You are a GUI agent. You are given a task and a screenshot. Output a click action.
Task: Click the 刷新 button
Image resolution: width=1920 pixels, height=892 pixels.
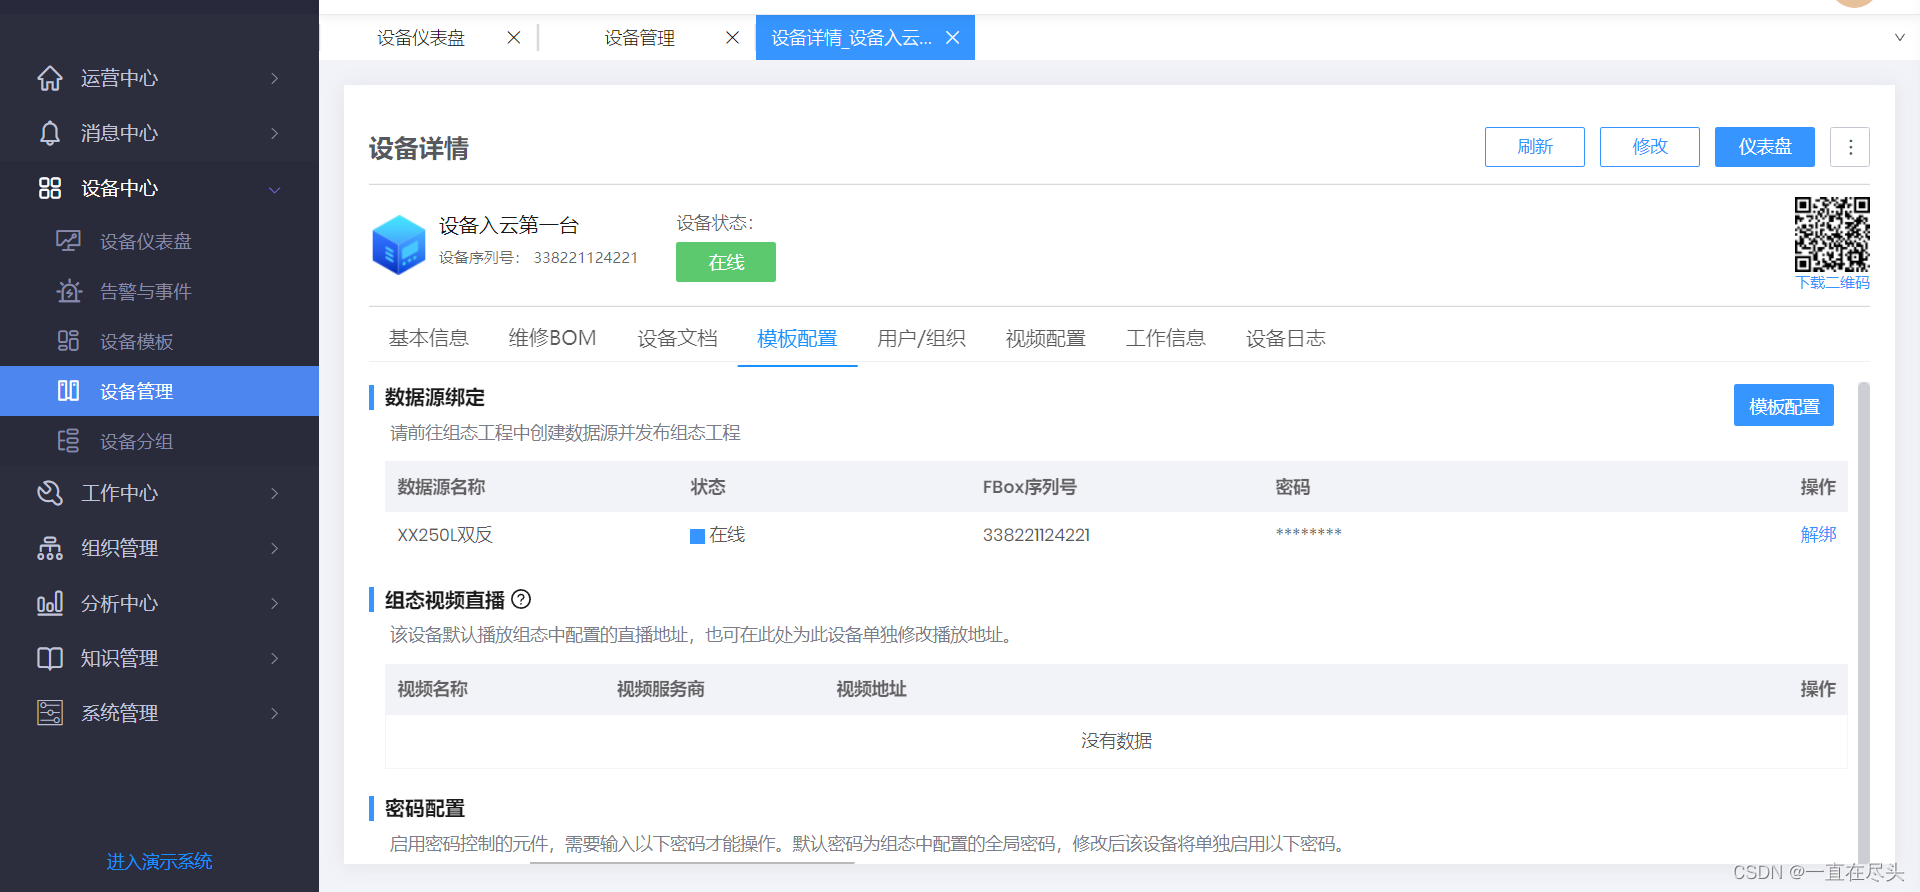pos(1535,147)
